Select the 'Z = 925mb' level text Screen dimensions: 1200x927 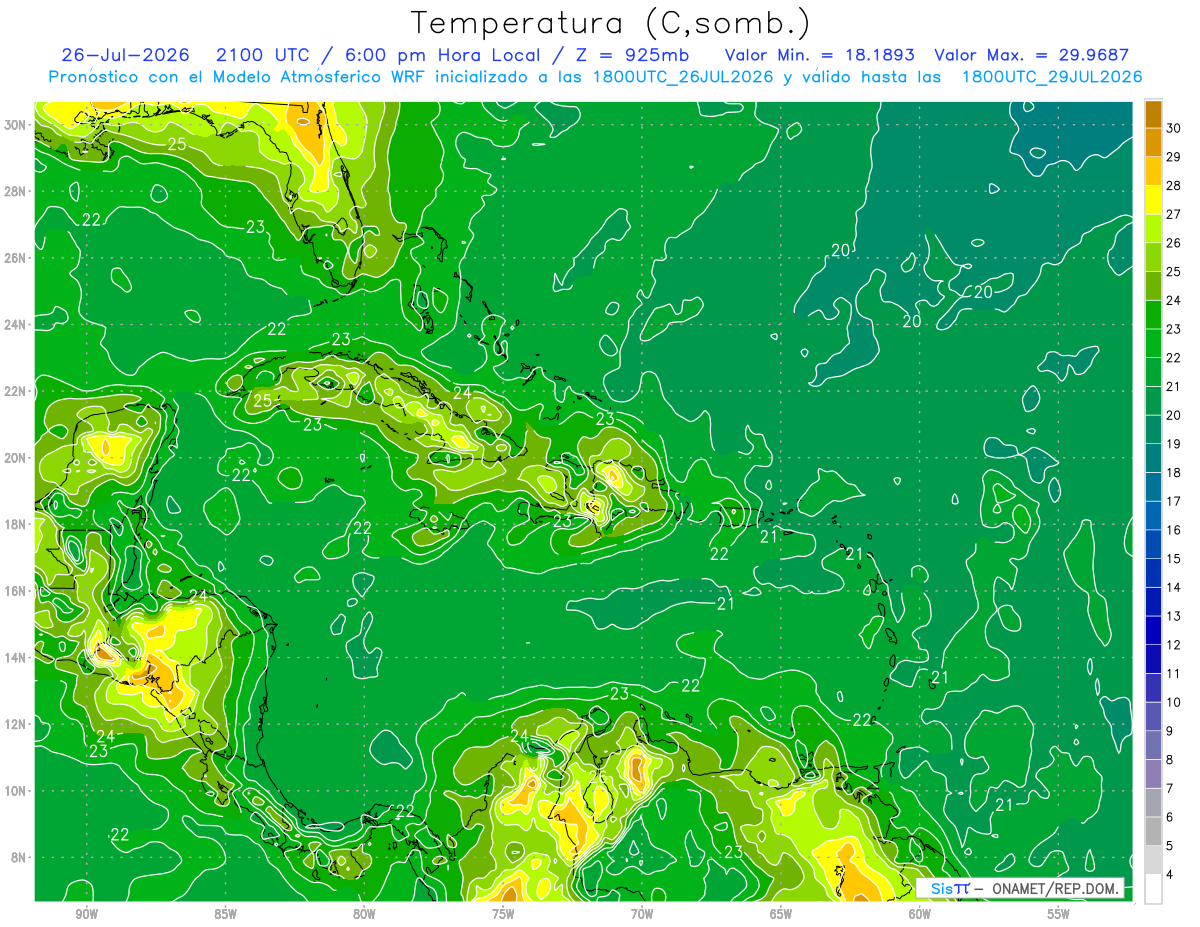click(628, 55)
